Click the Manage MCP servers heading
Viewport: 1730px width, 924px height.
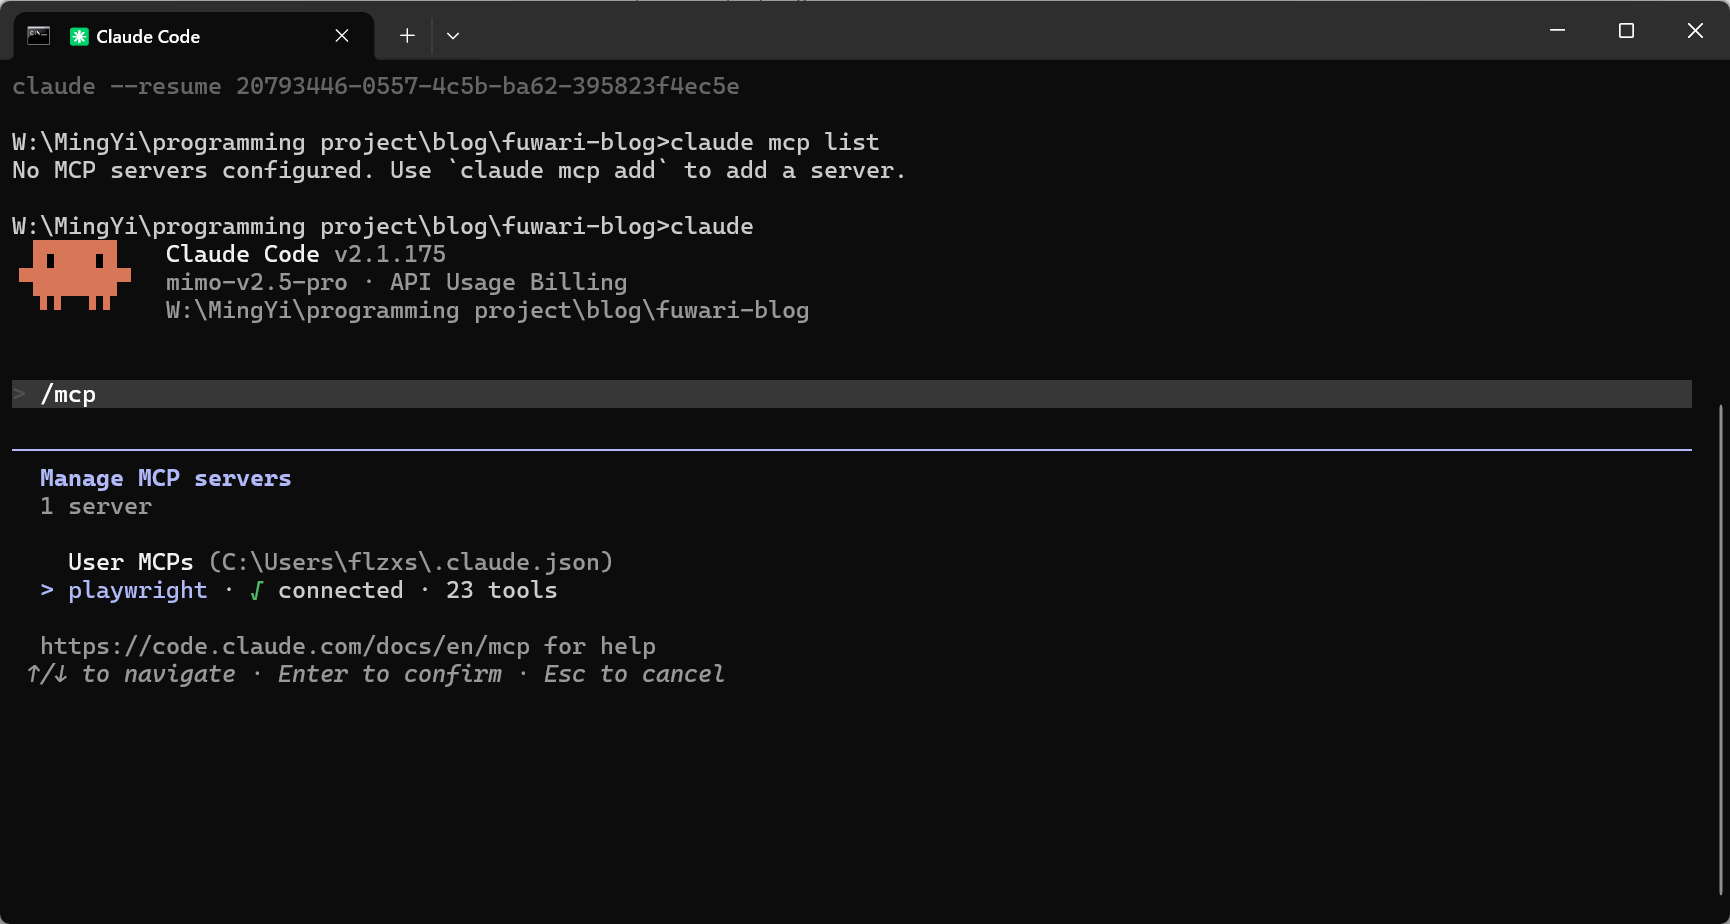coord(166,478)
